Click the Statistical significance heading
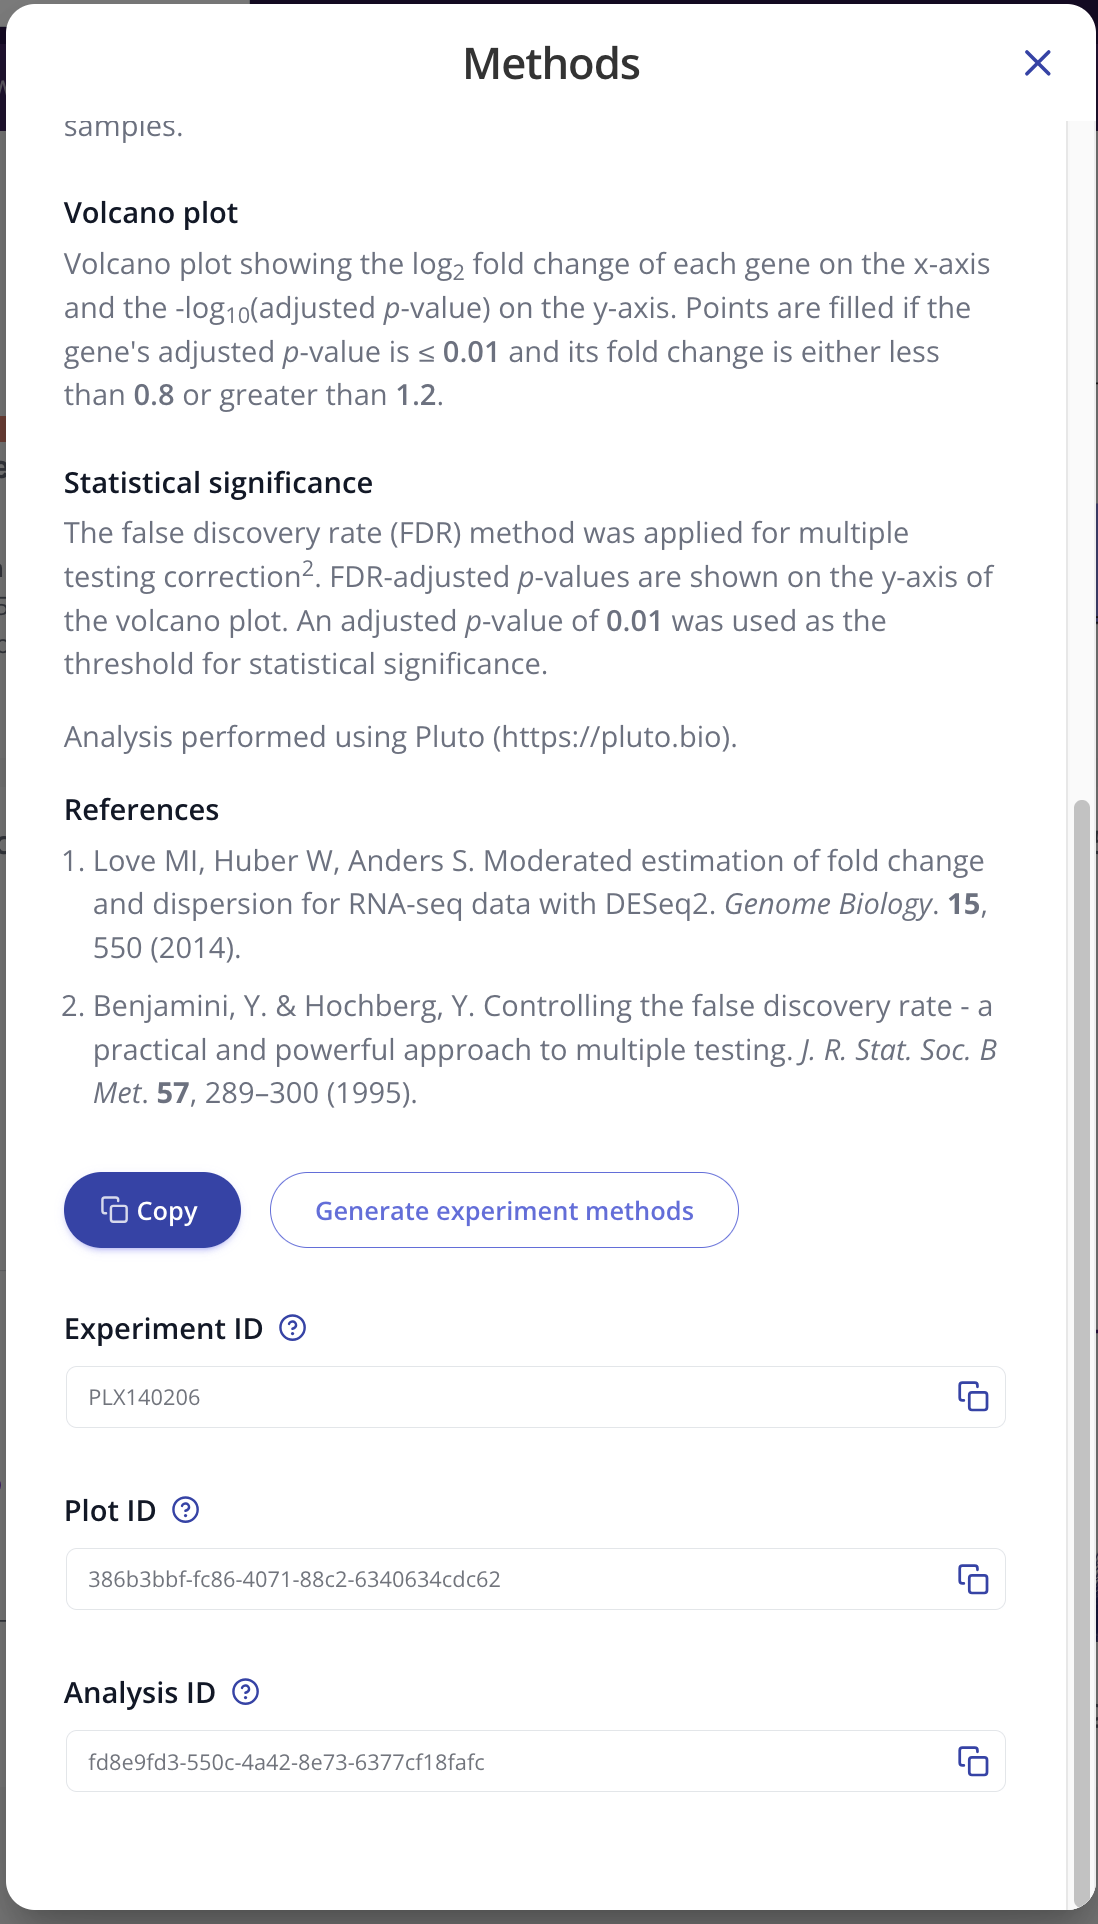 pos(218,483)
